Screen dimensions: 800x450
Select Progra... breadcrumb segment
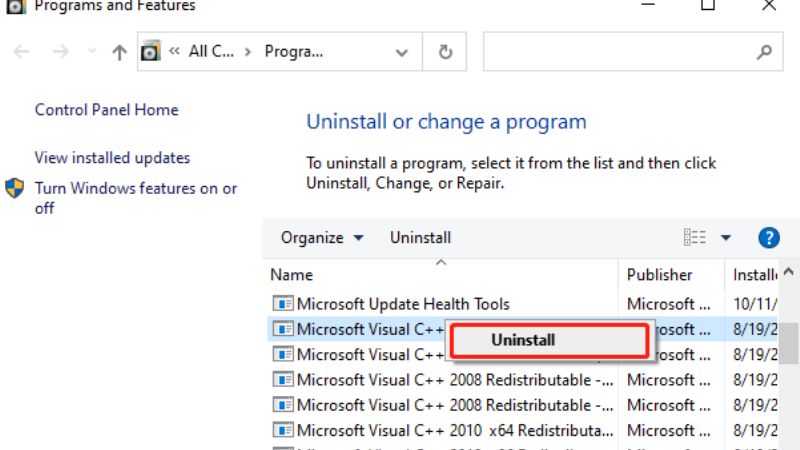[x=294, y=52]
